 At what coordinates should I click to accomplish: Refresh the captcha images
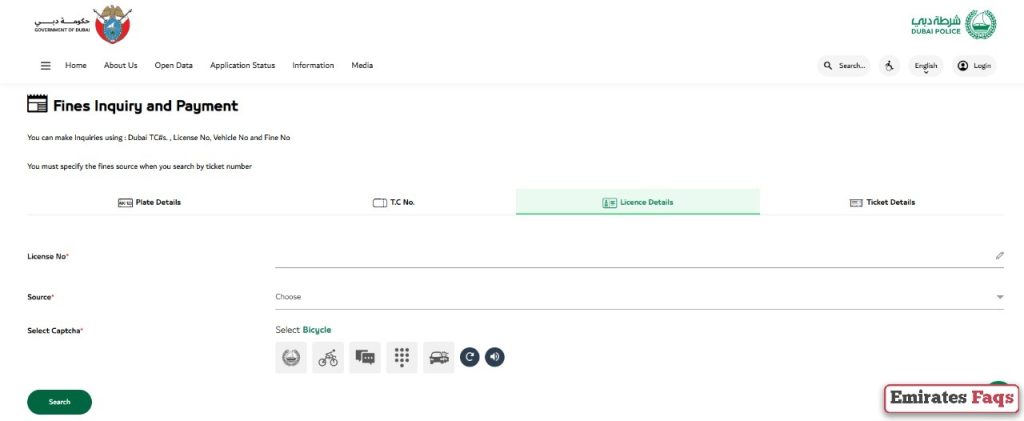tap(470, 356)
